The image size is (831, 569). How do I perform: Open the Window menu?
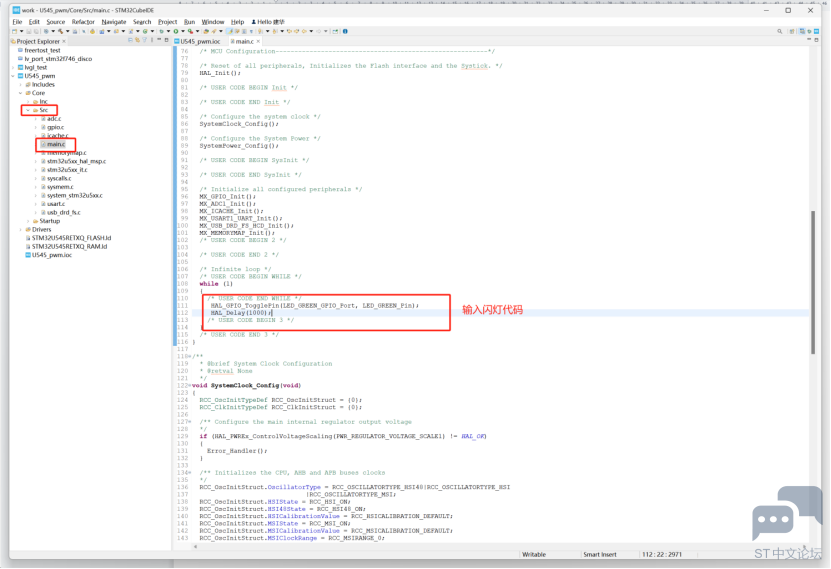(x=213, y=22)
